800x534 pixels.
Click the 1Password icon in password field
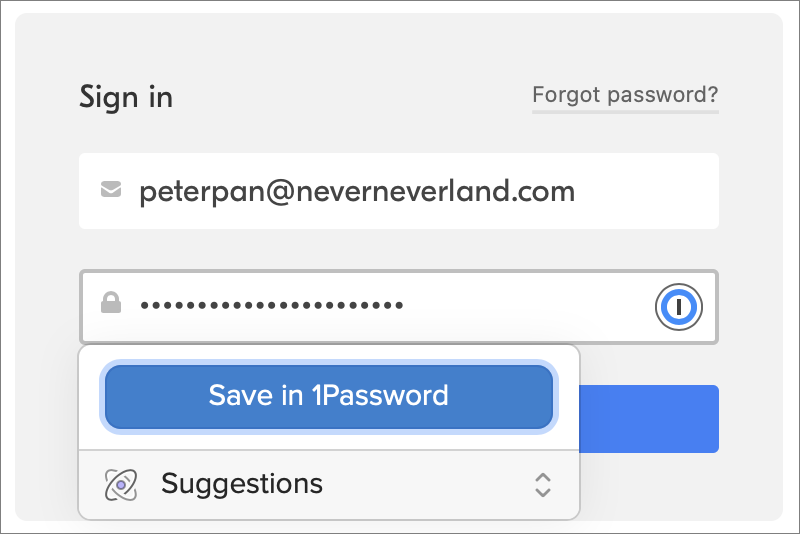[x=679, y=307]
